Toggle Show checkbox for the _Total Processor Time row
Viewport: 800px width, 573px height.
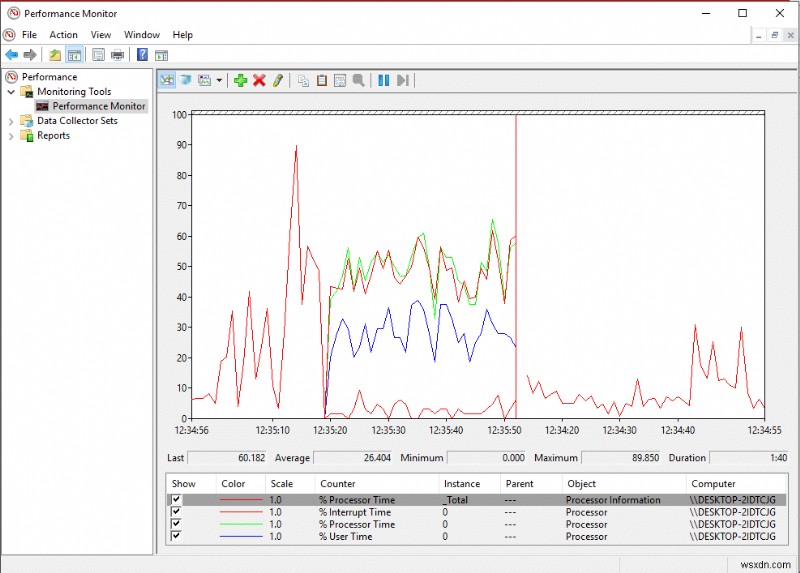[x=177, y=500]
